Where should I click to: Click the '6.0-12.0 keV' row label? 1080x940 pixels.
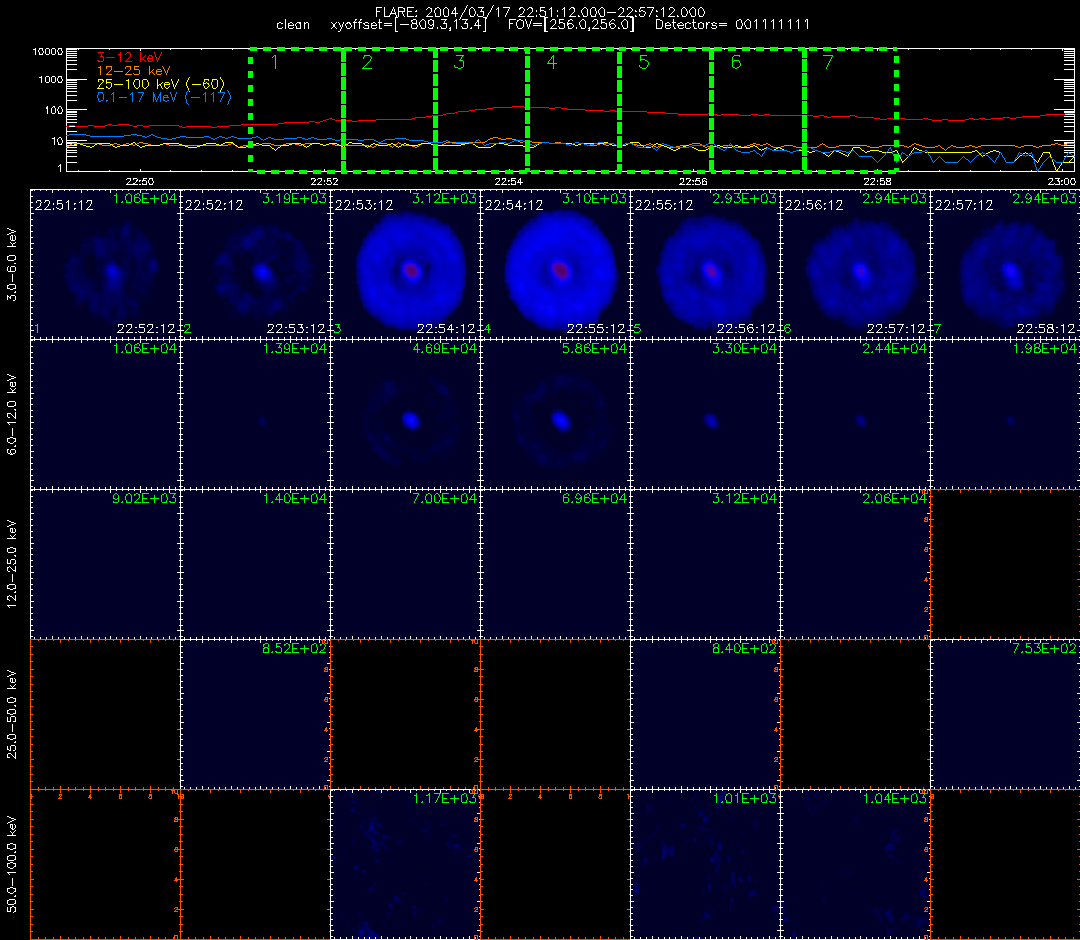coord(12,415)
